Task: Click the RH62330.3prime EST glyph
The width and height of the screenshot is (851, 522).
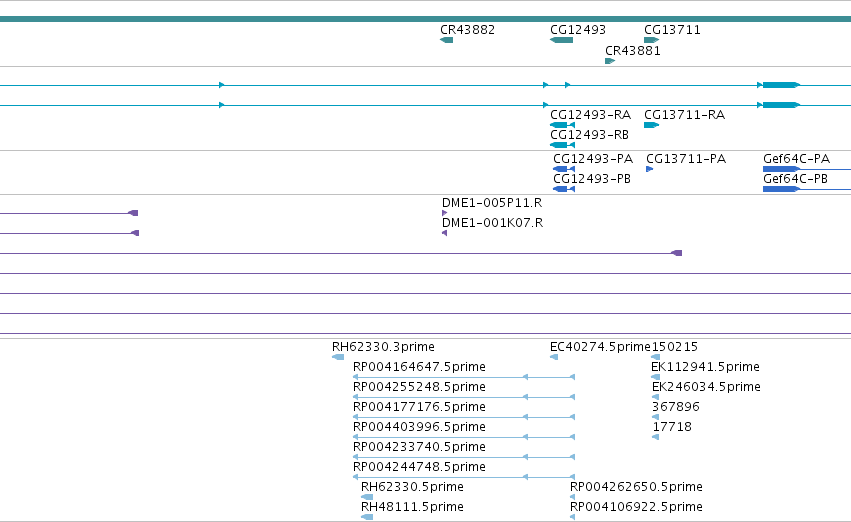Action: point(338,357)
